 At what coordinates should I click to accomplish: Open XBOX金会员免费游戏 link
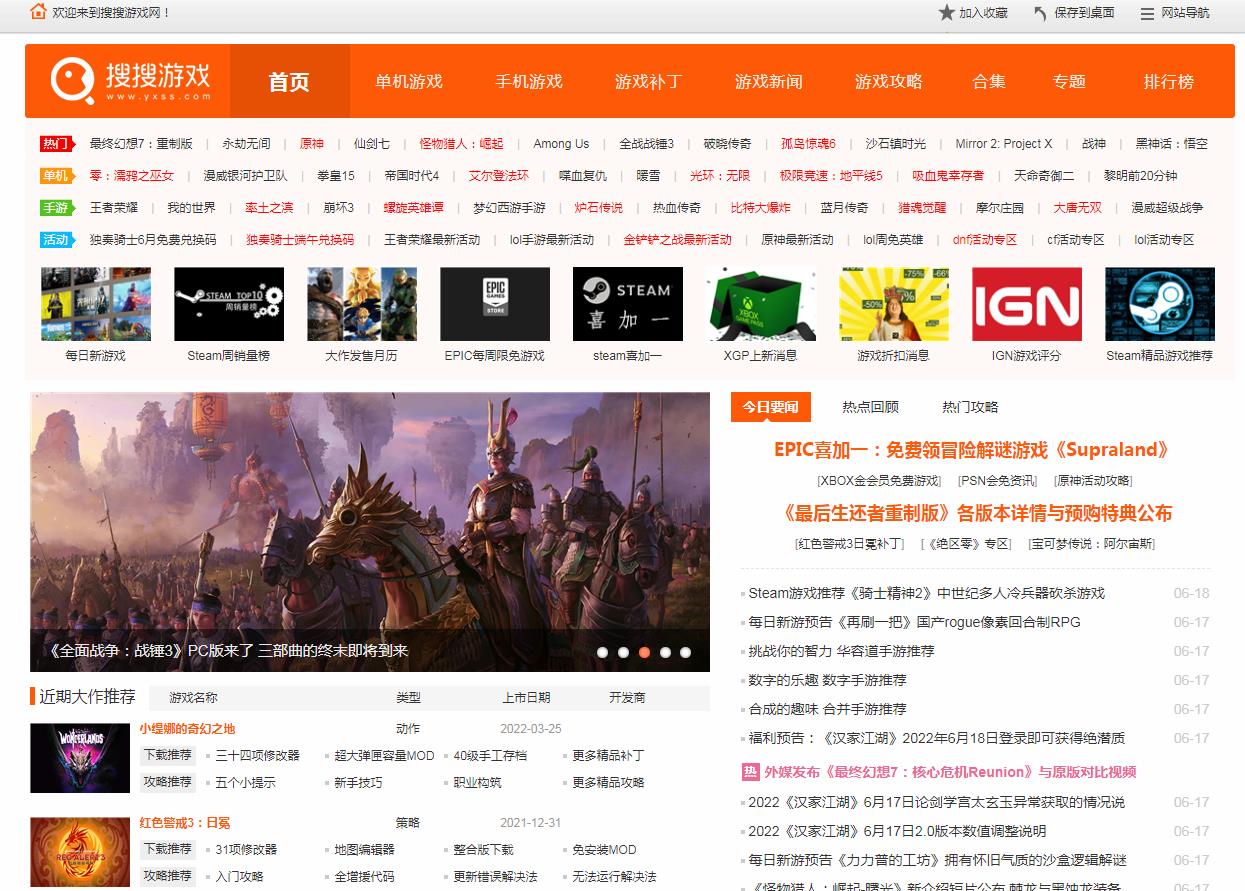coord(879,481)
